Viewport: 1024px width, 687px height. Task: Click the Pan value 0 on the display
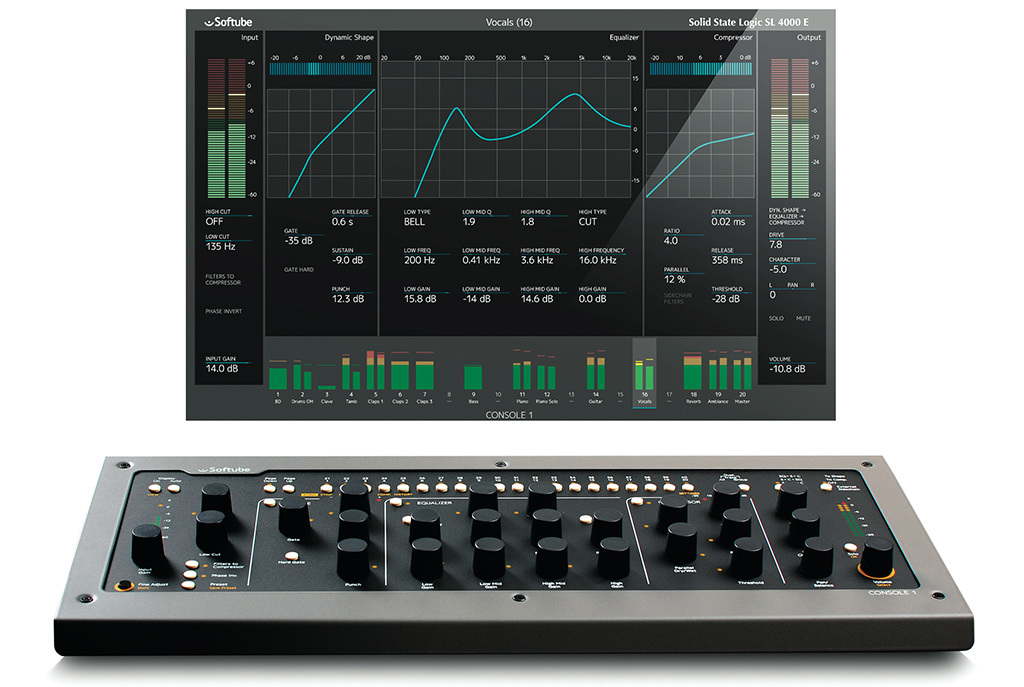773,295
